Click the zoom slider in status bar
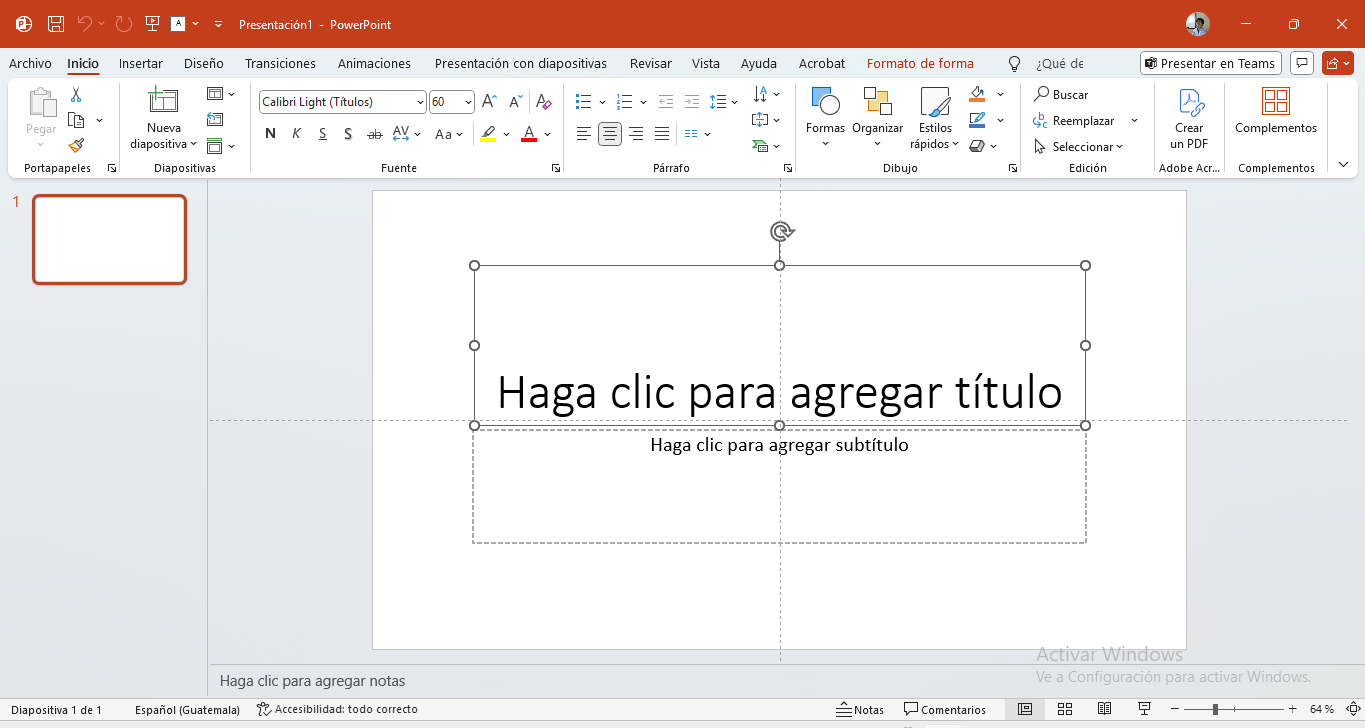 coord(1215,709)
